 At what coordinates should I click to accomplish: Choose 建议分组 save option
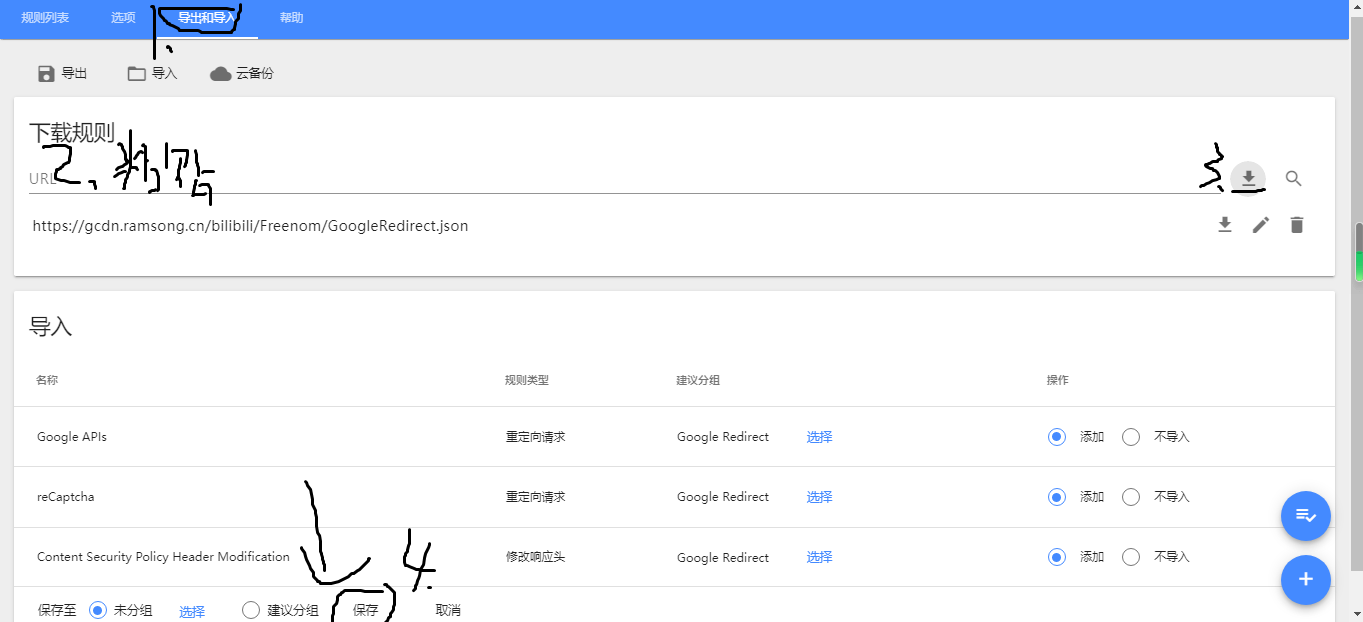tap(251, 610)
